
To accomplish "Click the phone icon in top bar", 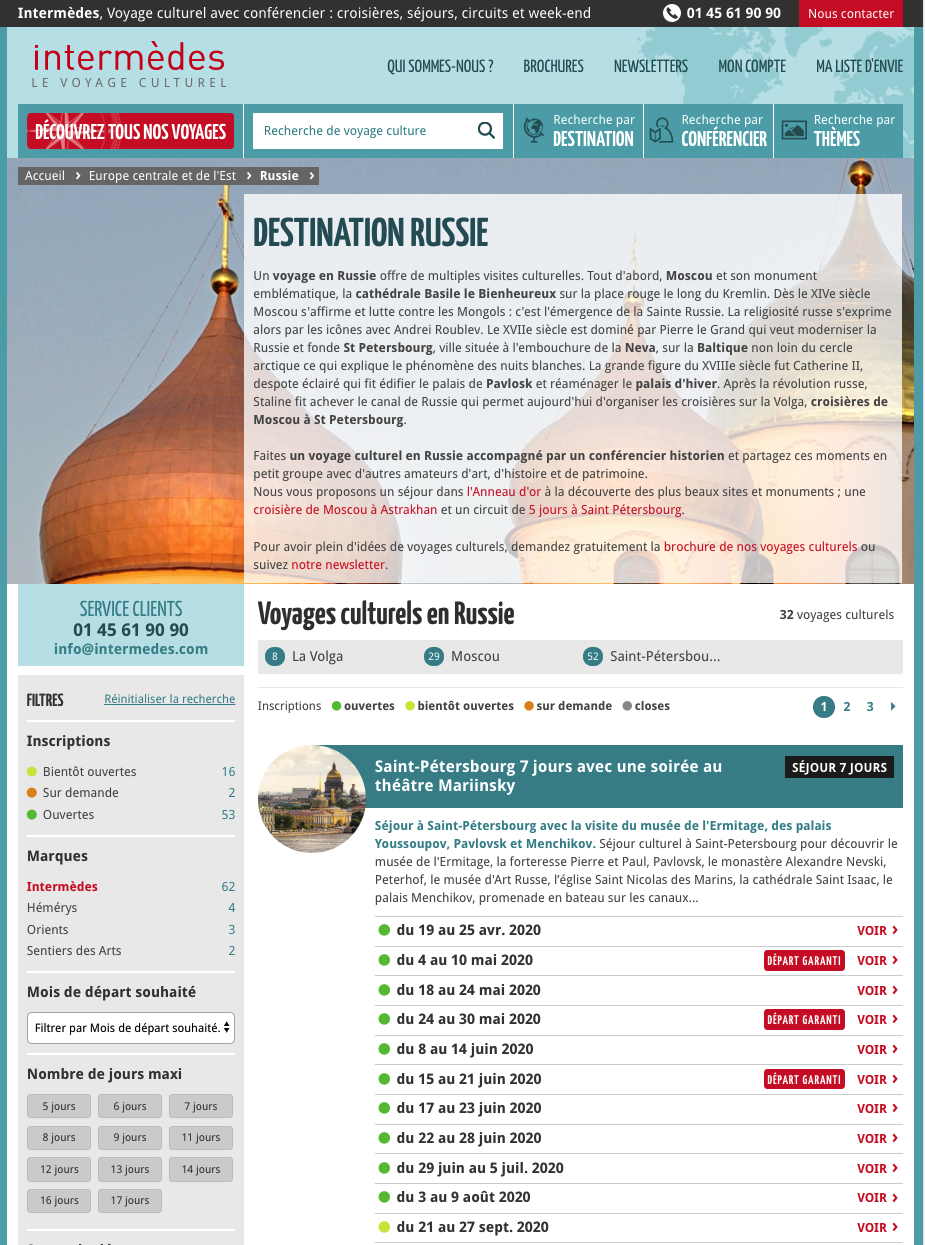I will (672, 13).
